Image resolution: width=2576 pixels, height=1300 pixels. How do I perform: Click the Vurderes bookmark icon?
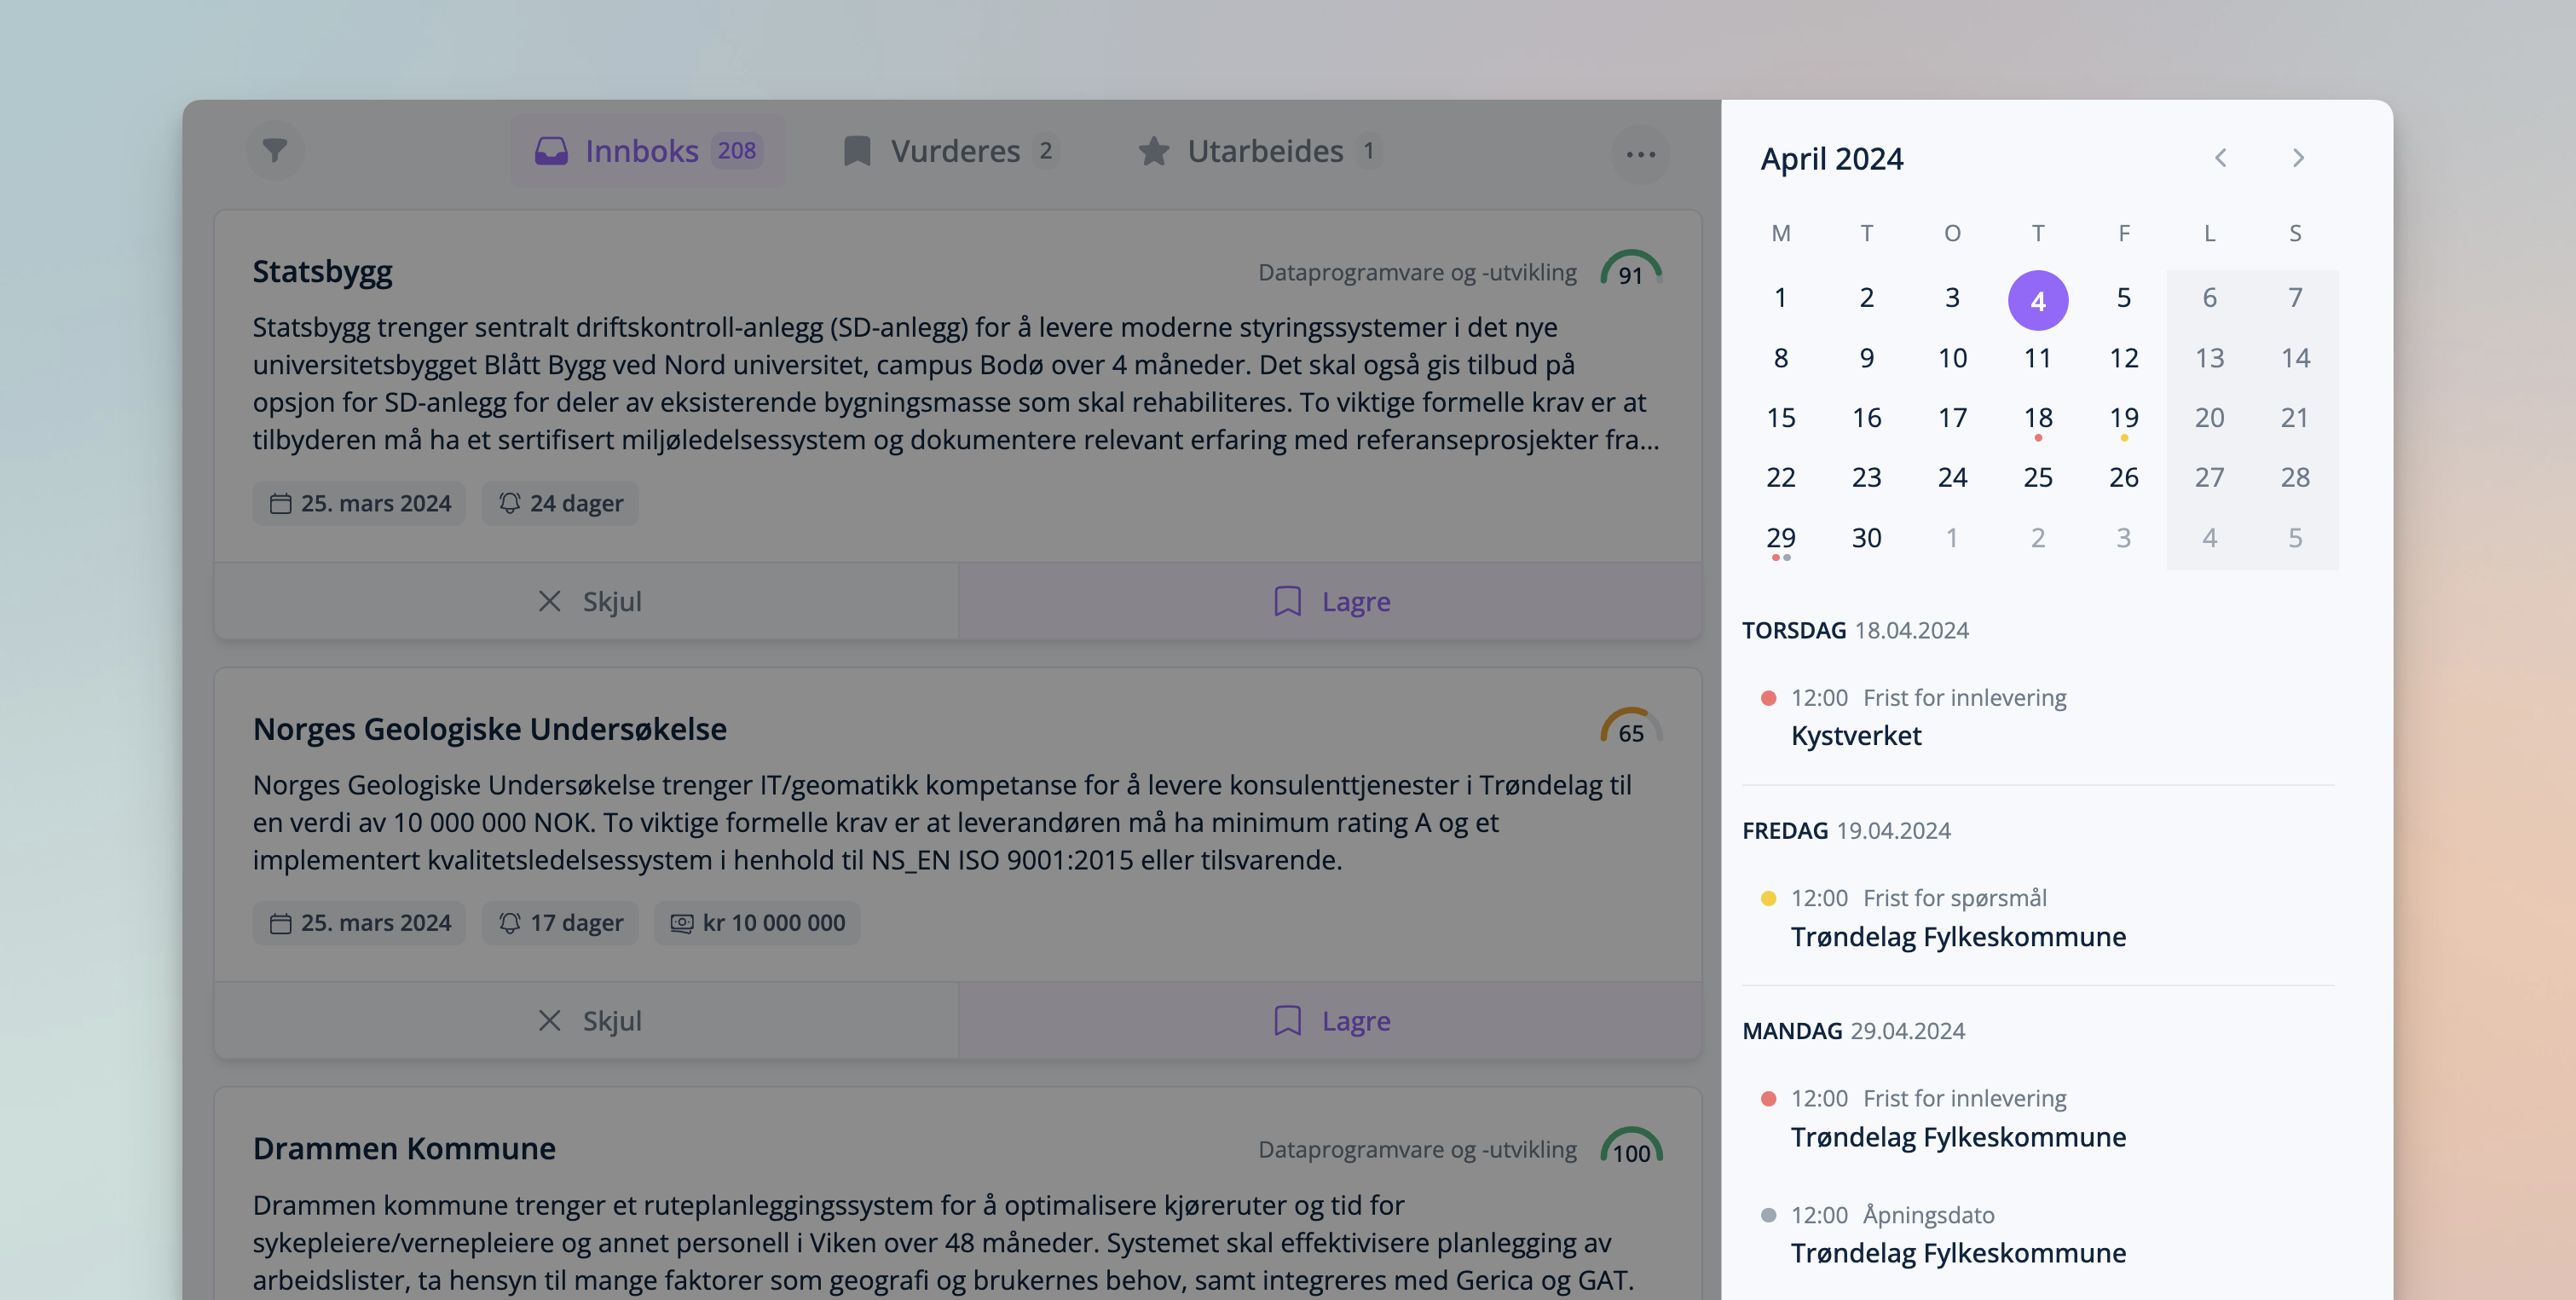point(857,151)
